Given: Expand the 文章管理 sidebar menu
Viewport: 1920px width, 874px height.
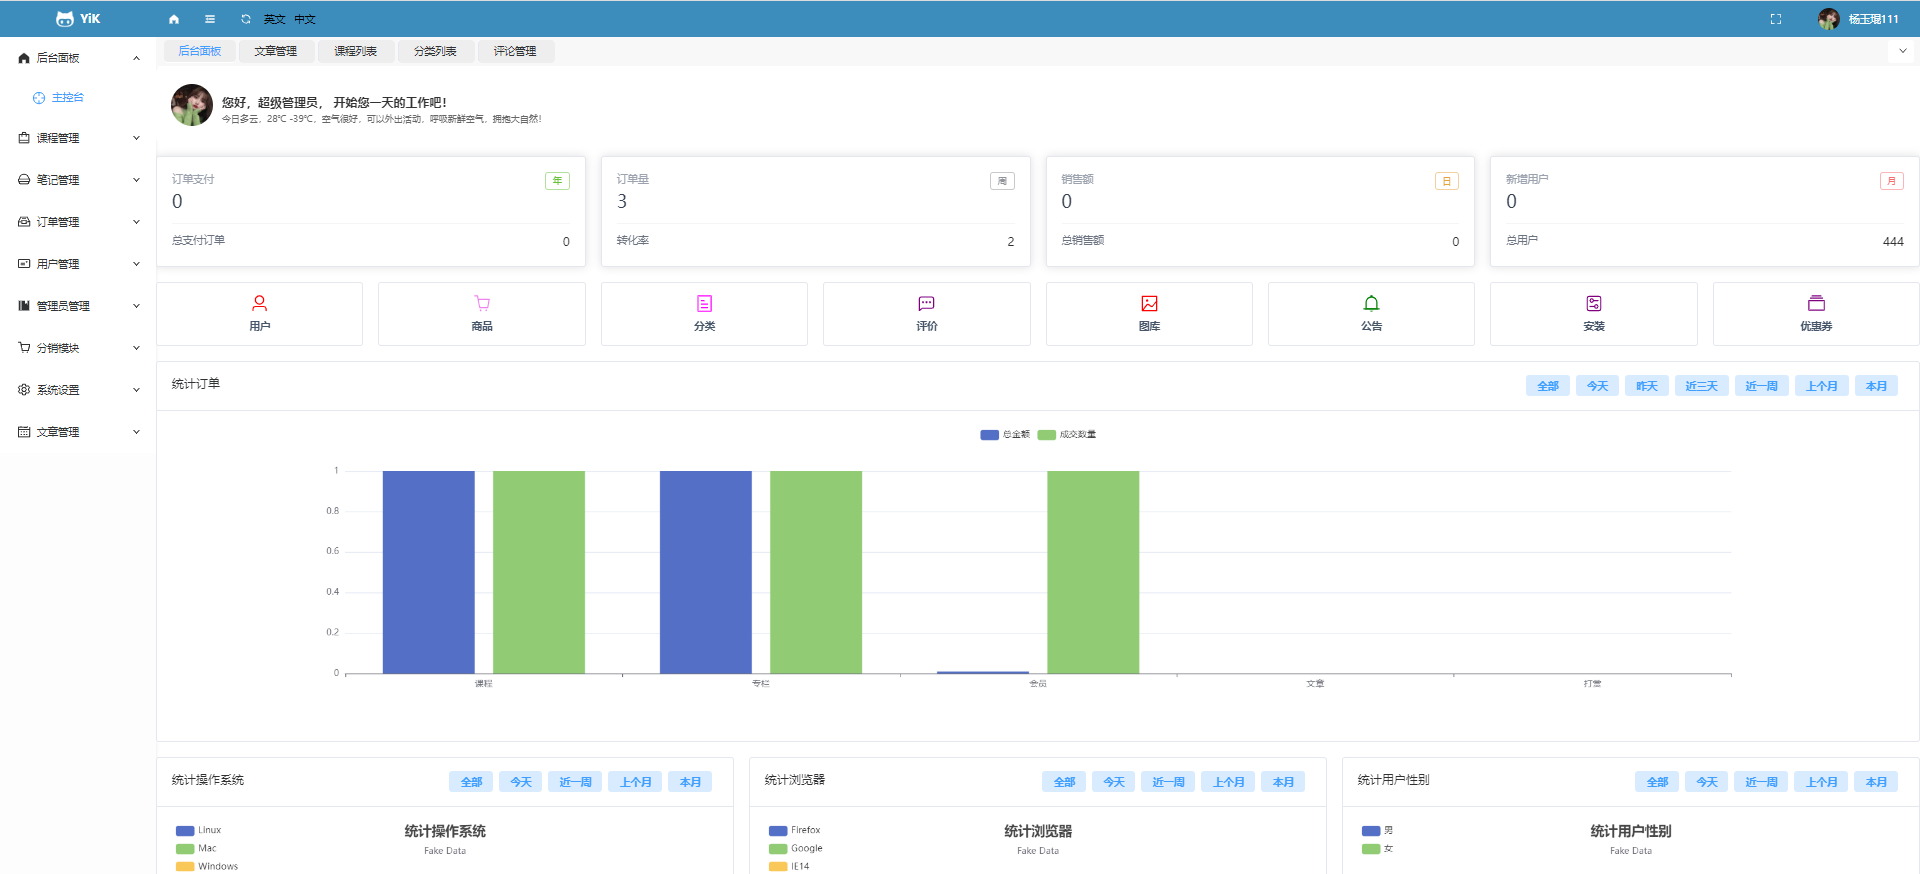Looking at the screenshot, I should pyautogui.click(x=78, y=432).
